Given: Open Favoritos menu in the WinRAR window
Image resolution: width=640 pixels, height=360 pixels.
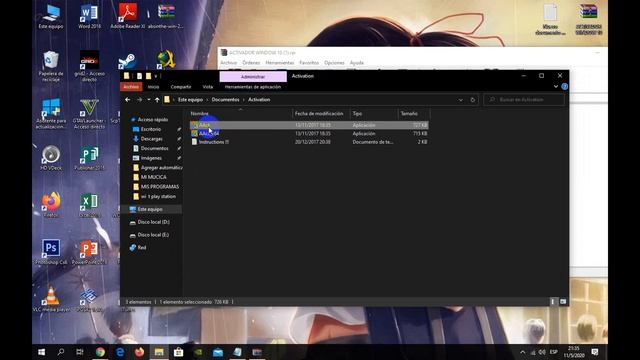Looking at the screenshot, I should coord(309,63).
